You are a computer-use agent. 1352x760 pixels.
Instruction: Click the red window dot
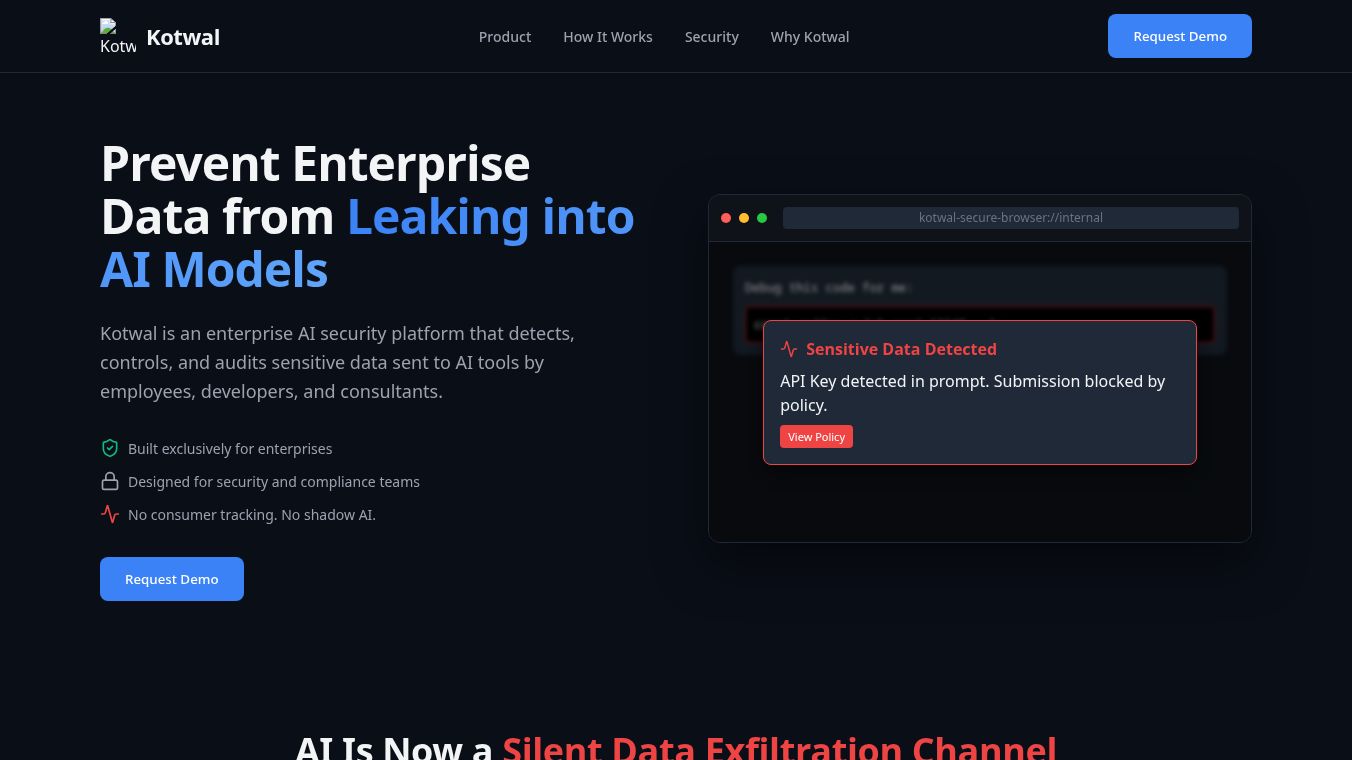[726, 218]
